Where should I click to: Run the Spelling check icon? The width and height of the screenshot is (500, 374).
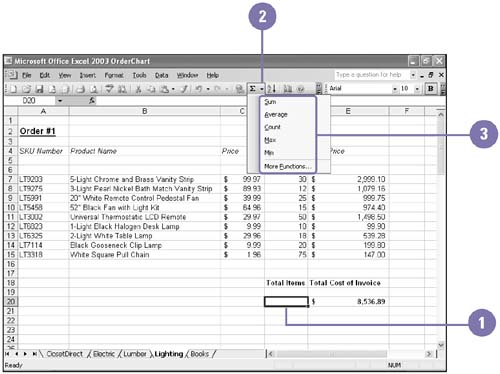110,89
